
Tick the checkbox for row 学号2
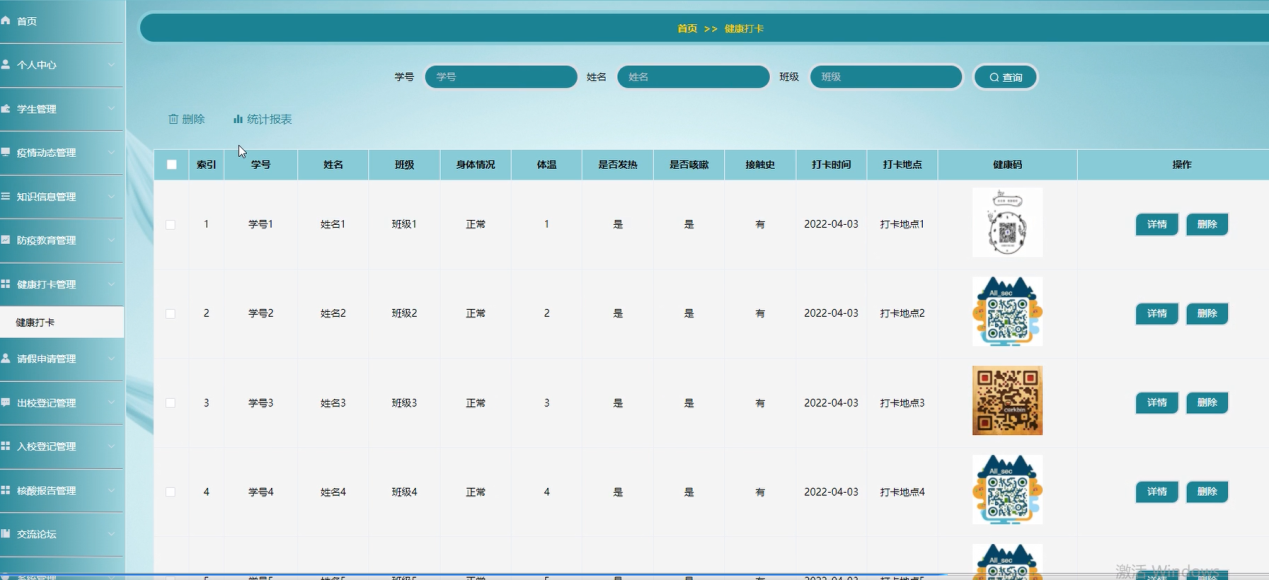(x=170, y=314)
